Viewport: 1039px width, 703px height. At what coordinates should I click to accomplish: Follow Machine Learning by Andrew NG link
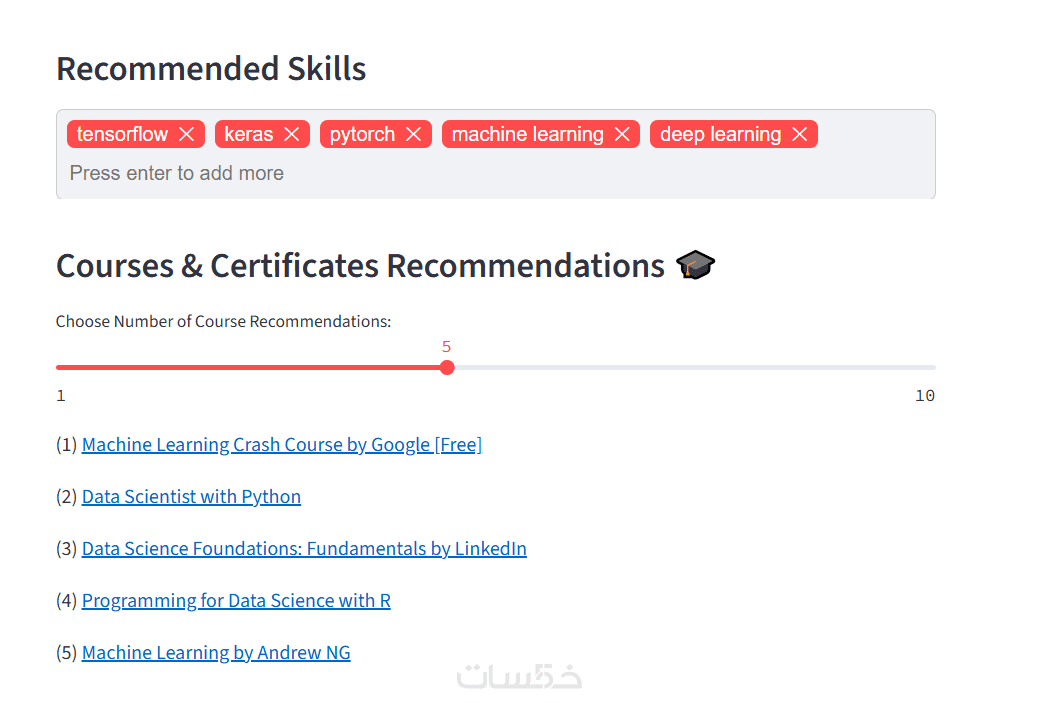click(x=216, y=653)
